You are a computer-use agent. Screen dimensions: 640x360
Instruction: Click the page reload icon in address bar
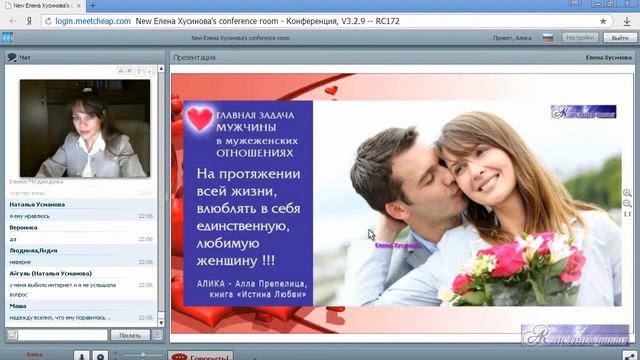(x=48, y=21)
